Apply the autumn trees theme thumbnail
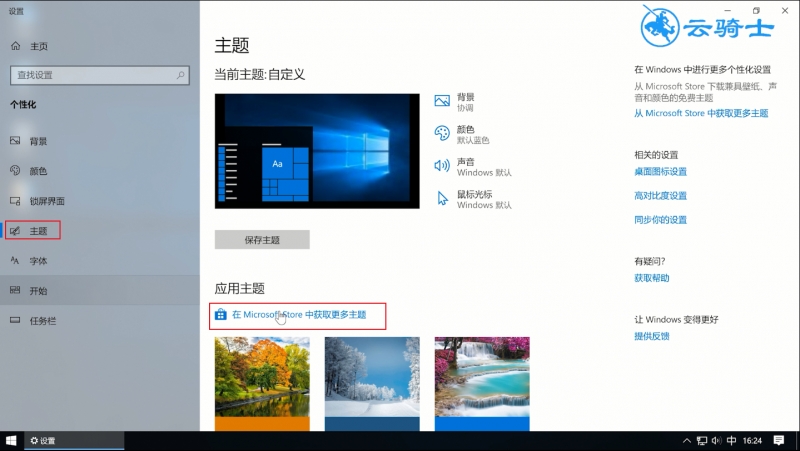Image resolution: width=800 pixels, height=451 pixels. (262, 384)
